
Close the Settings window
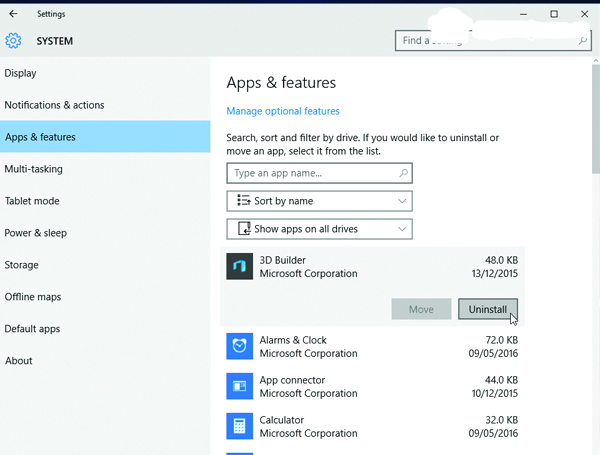[584, 14]
